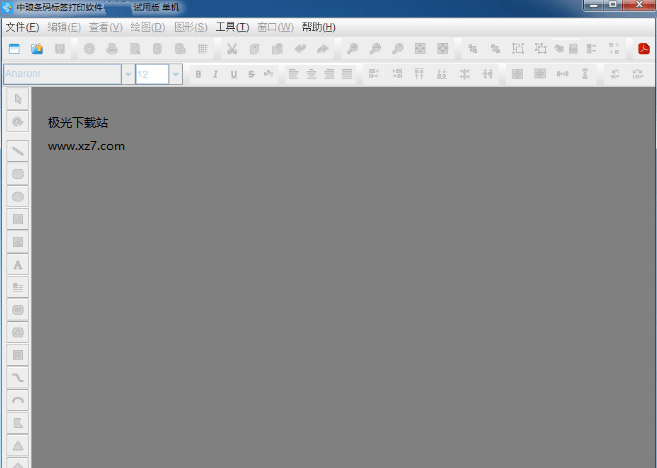This screenshot has height=468, width=657.
Task: Select the arc drawing tool
Action: tap(18, 400)
